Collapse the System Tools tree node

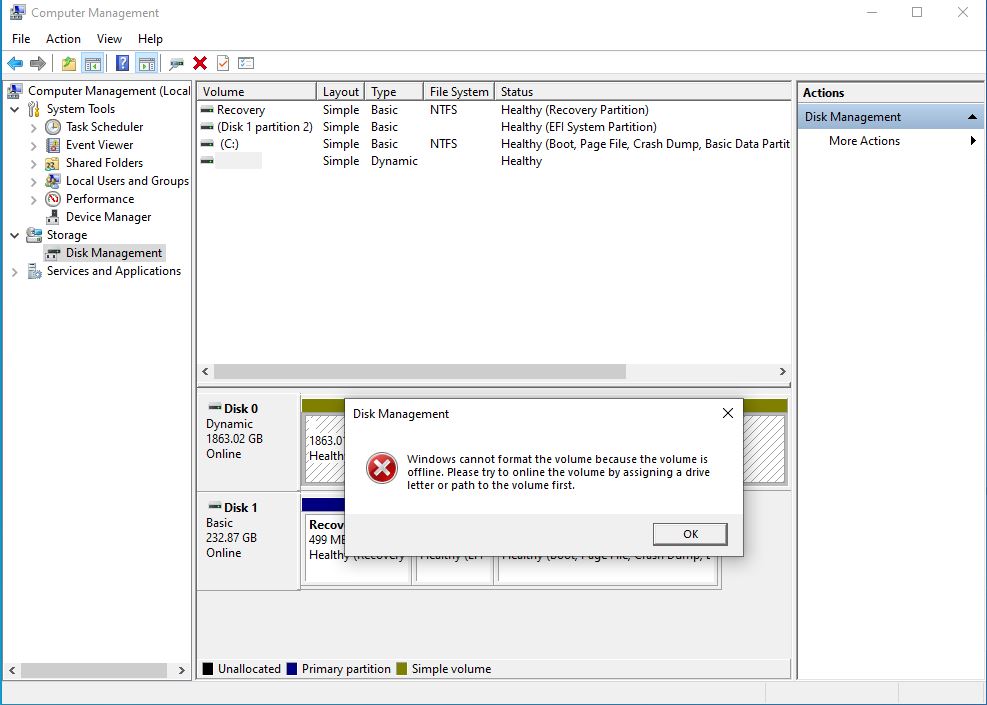click(14, 110)
